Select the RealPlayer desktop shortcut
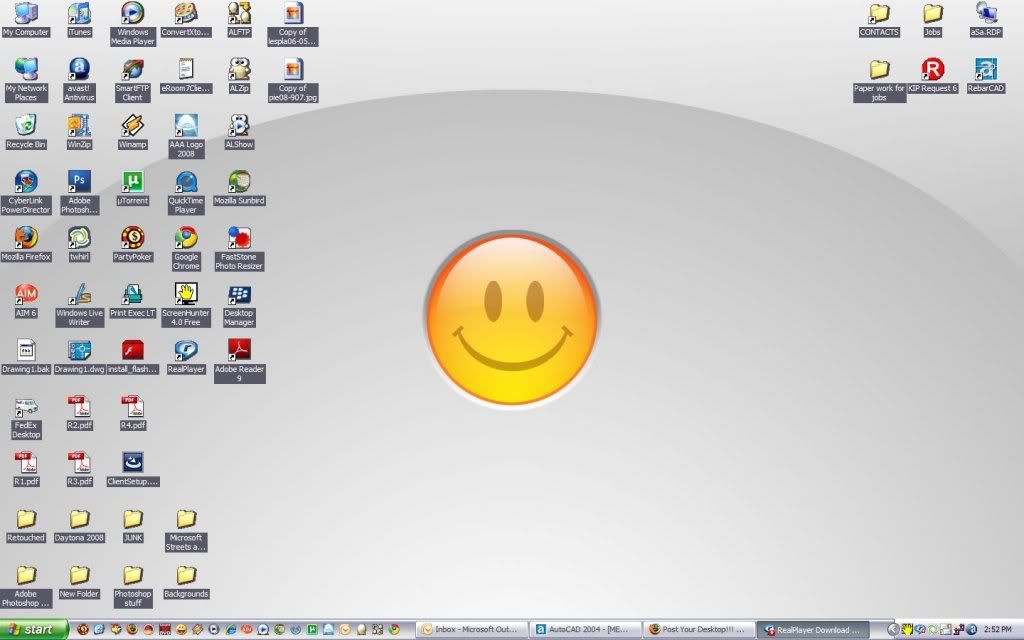1024x640 pixels. 186,357
